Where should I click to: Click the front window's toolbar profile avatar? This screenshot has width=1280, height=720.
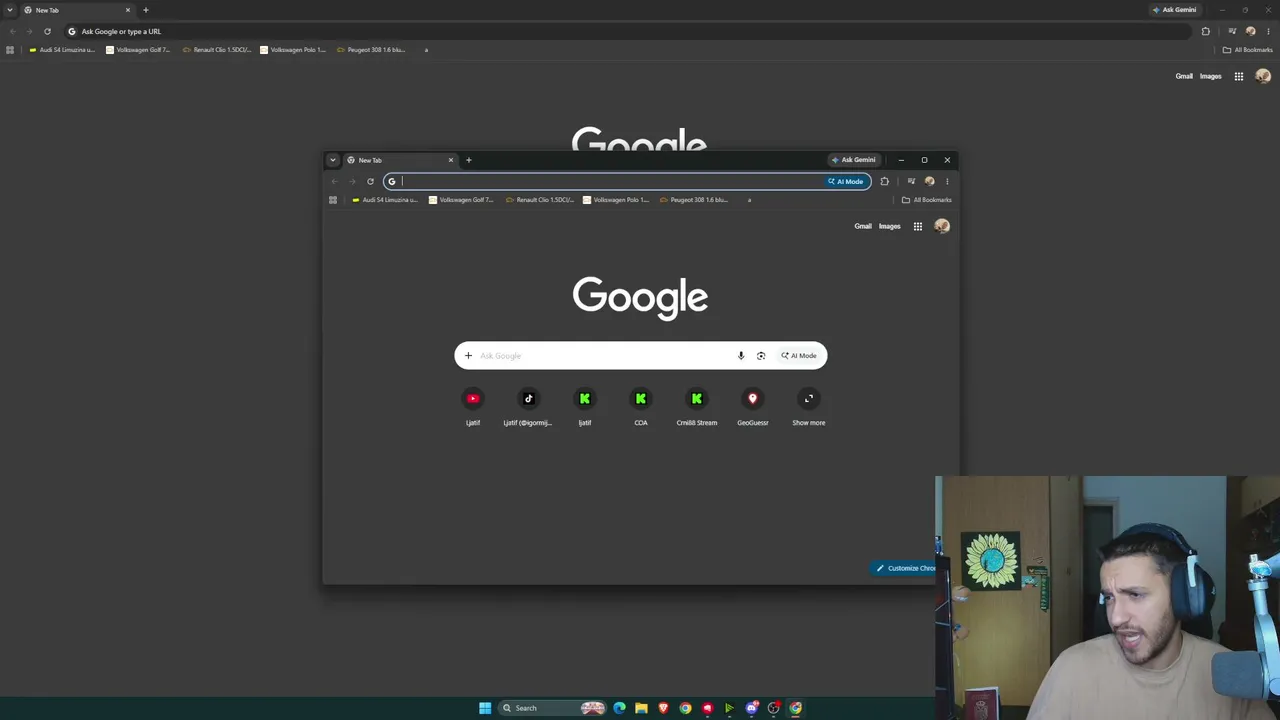(x=929, y=181)
